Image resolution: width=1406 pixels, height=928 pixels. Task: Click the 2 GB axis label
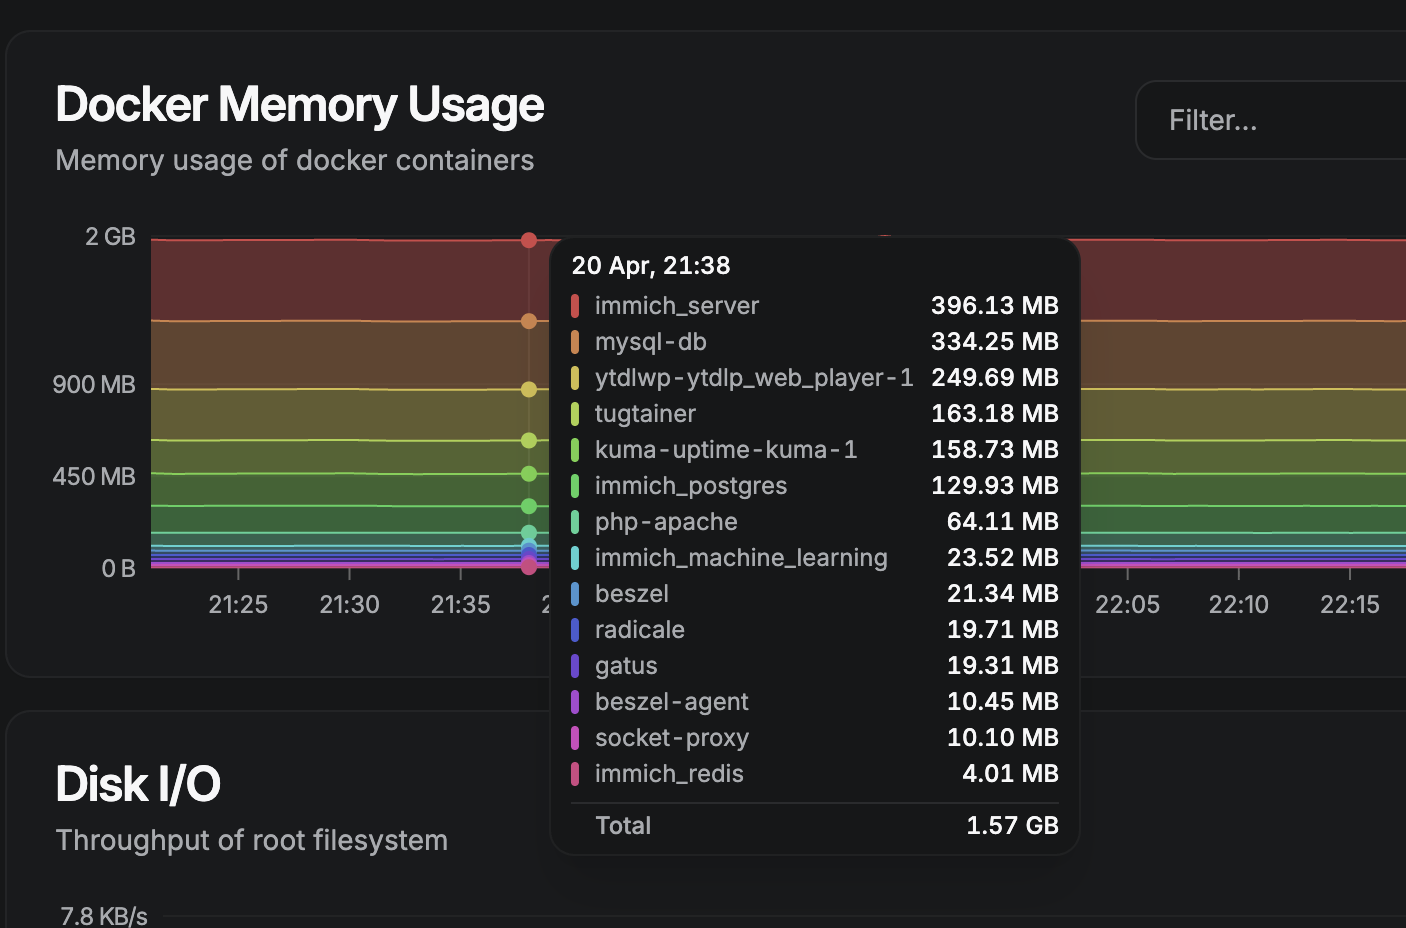[x=111, y=236]
